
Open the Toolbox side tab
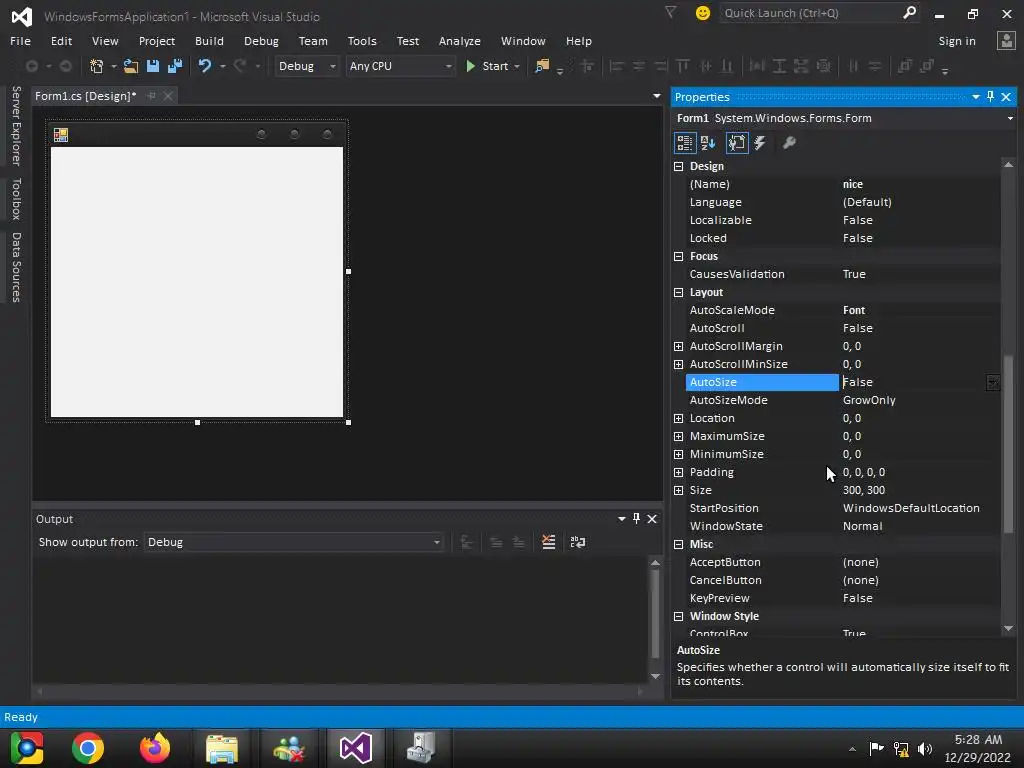[x=16, y=199]
